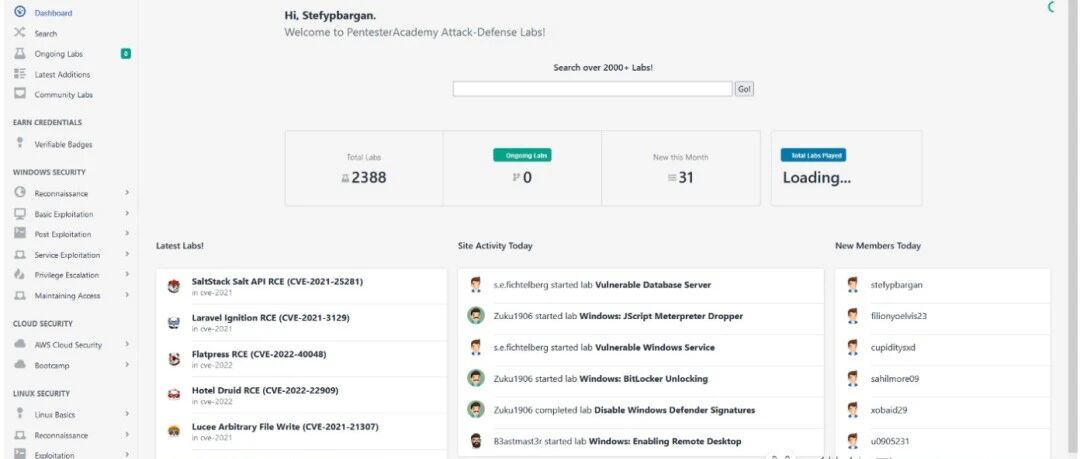Click member name sahilmore09
1080x459 pixels.
tap(894, 379)
